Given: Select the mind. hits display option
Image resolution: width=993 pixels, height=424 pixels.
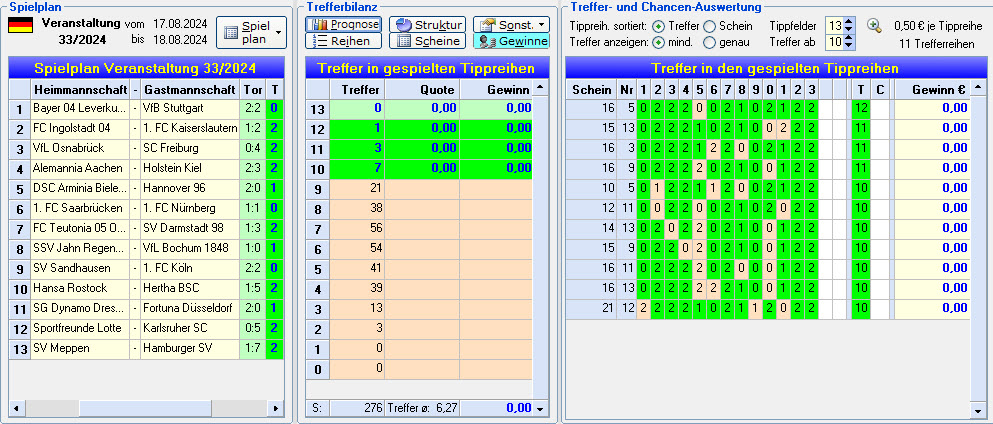Looking at the screenshot, I should coord(659,42).
